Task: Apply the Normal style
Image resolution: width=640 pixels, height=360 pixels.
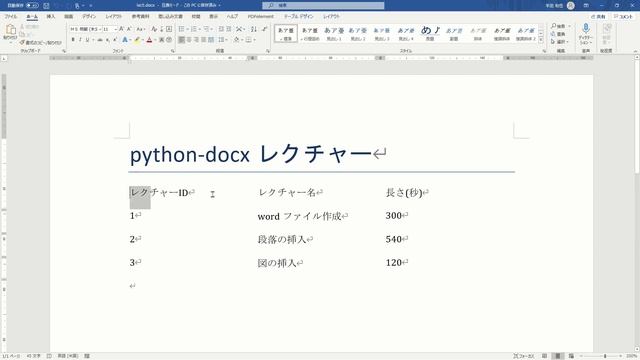Action: pos(286,33)
